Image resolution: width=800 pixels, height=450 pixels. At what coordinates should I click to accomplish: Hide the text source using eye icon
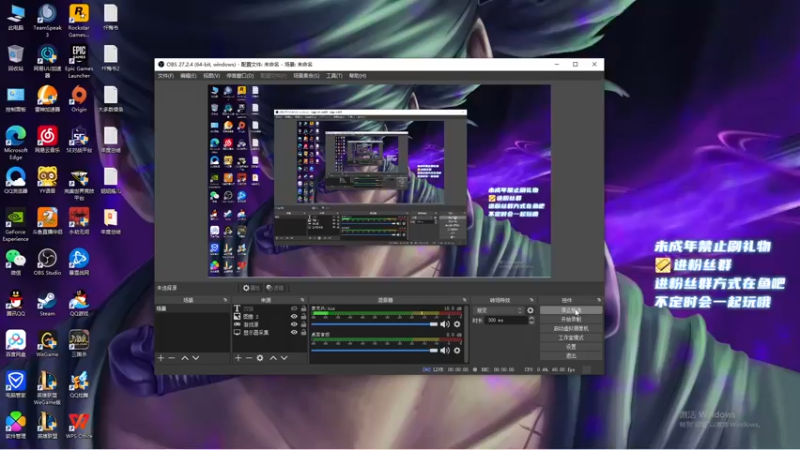294,308
